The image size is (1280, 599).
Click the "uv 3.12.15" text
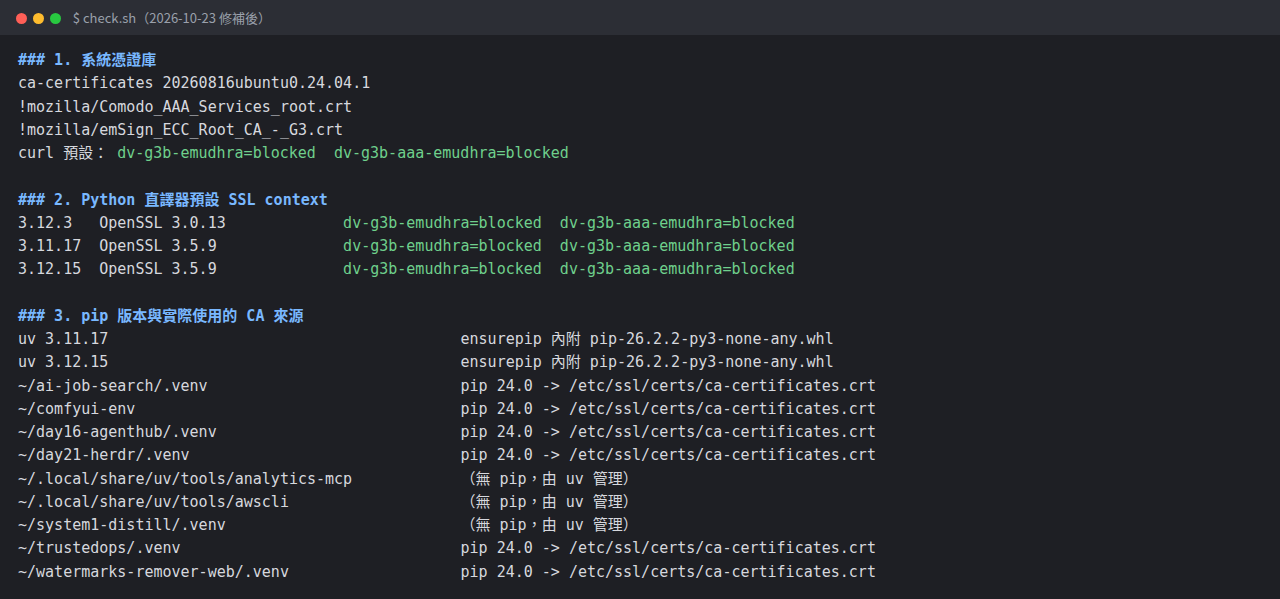click(x=63, y=361)
